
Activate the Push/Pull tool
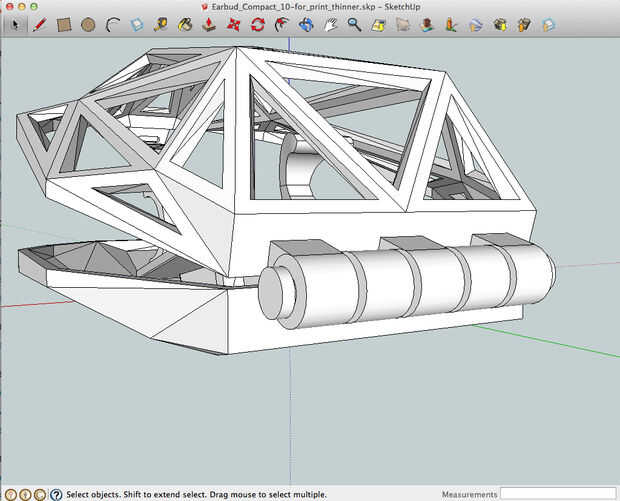click(x=210, y=24)
